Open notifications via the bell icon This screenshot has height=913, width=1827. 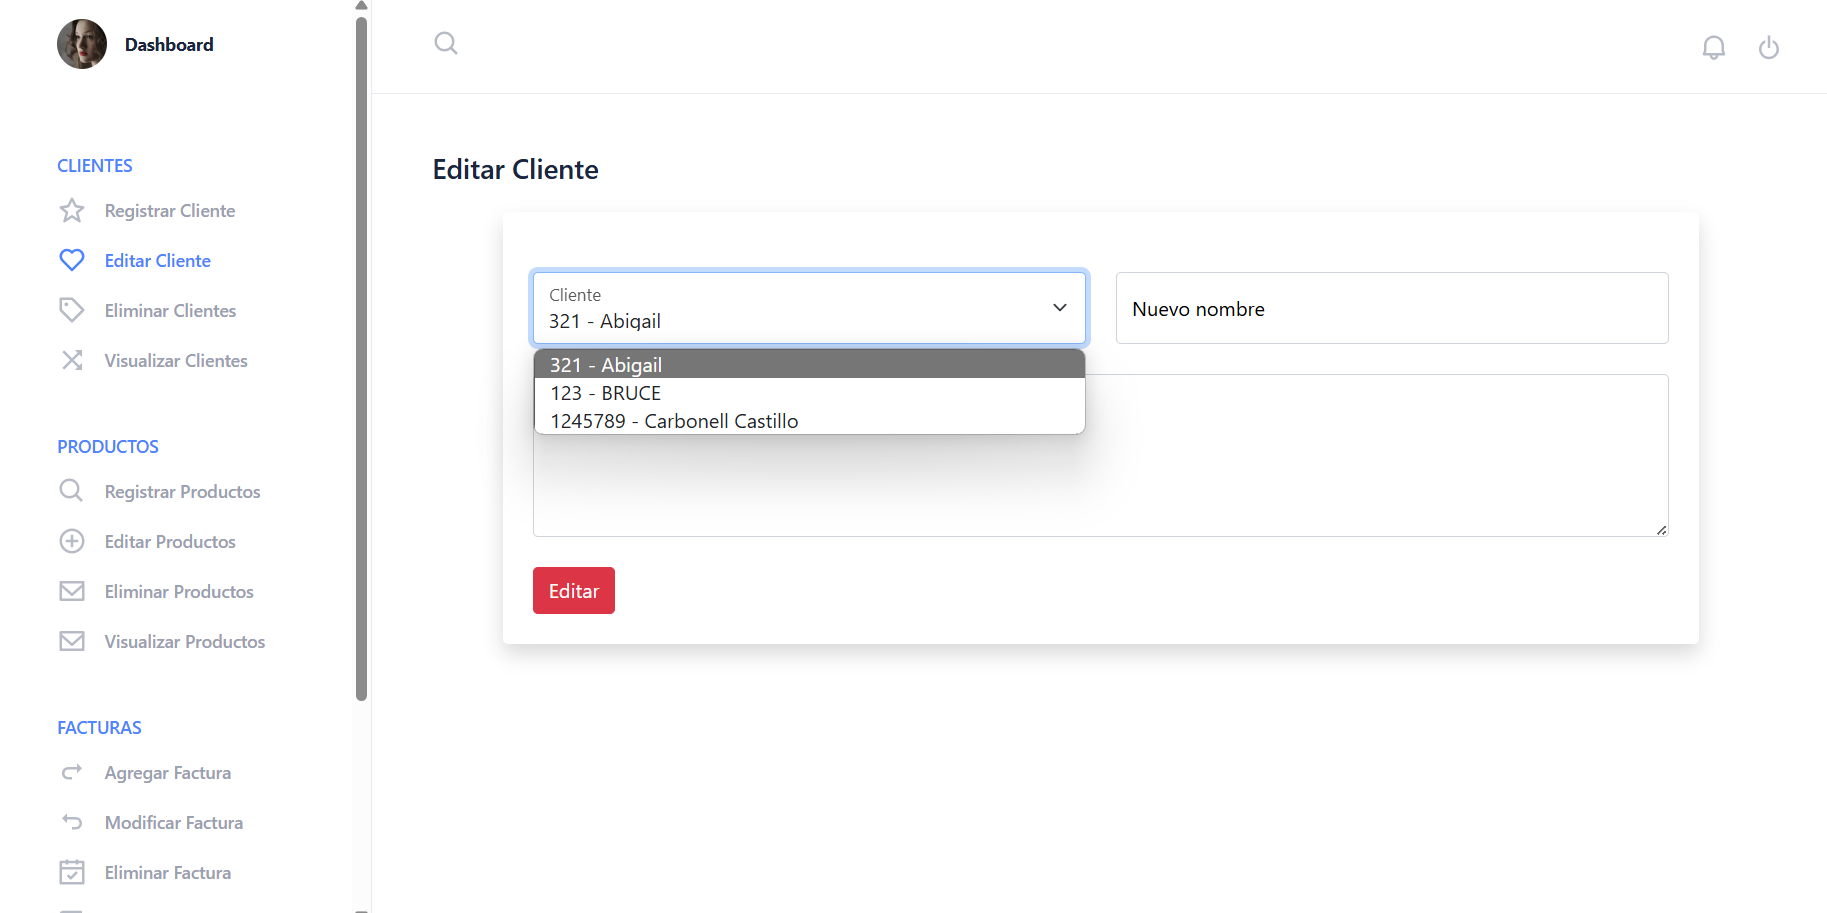point(1714,46)
